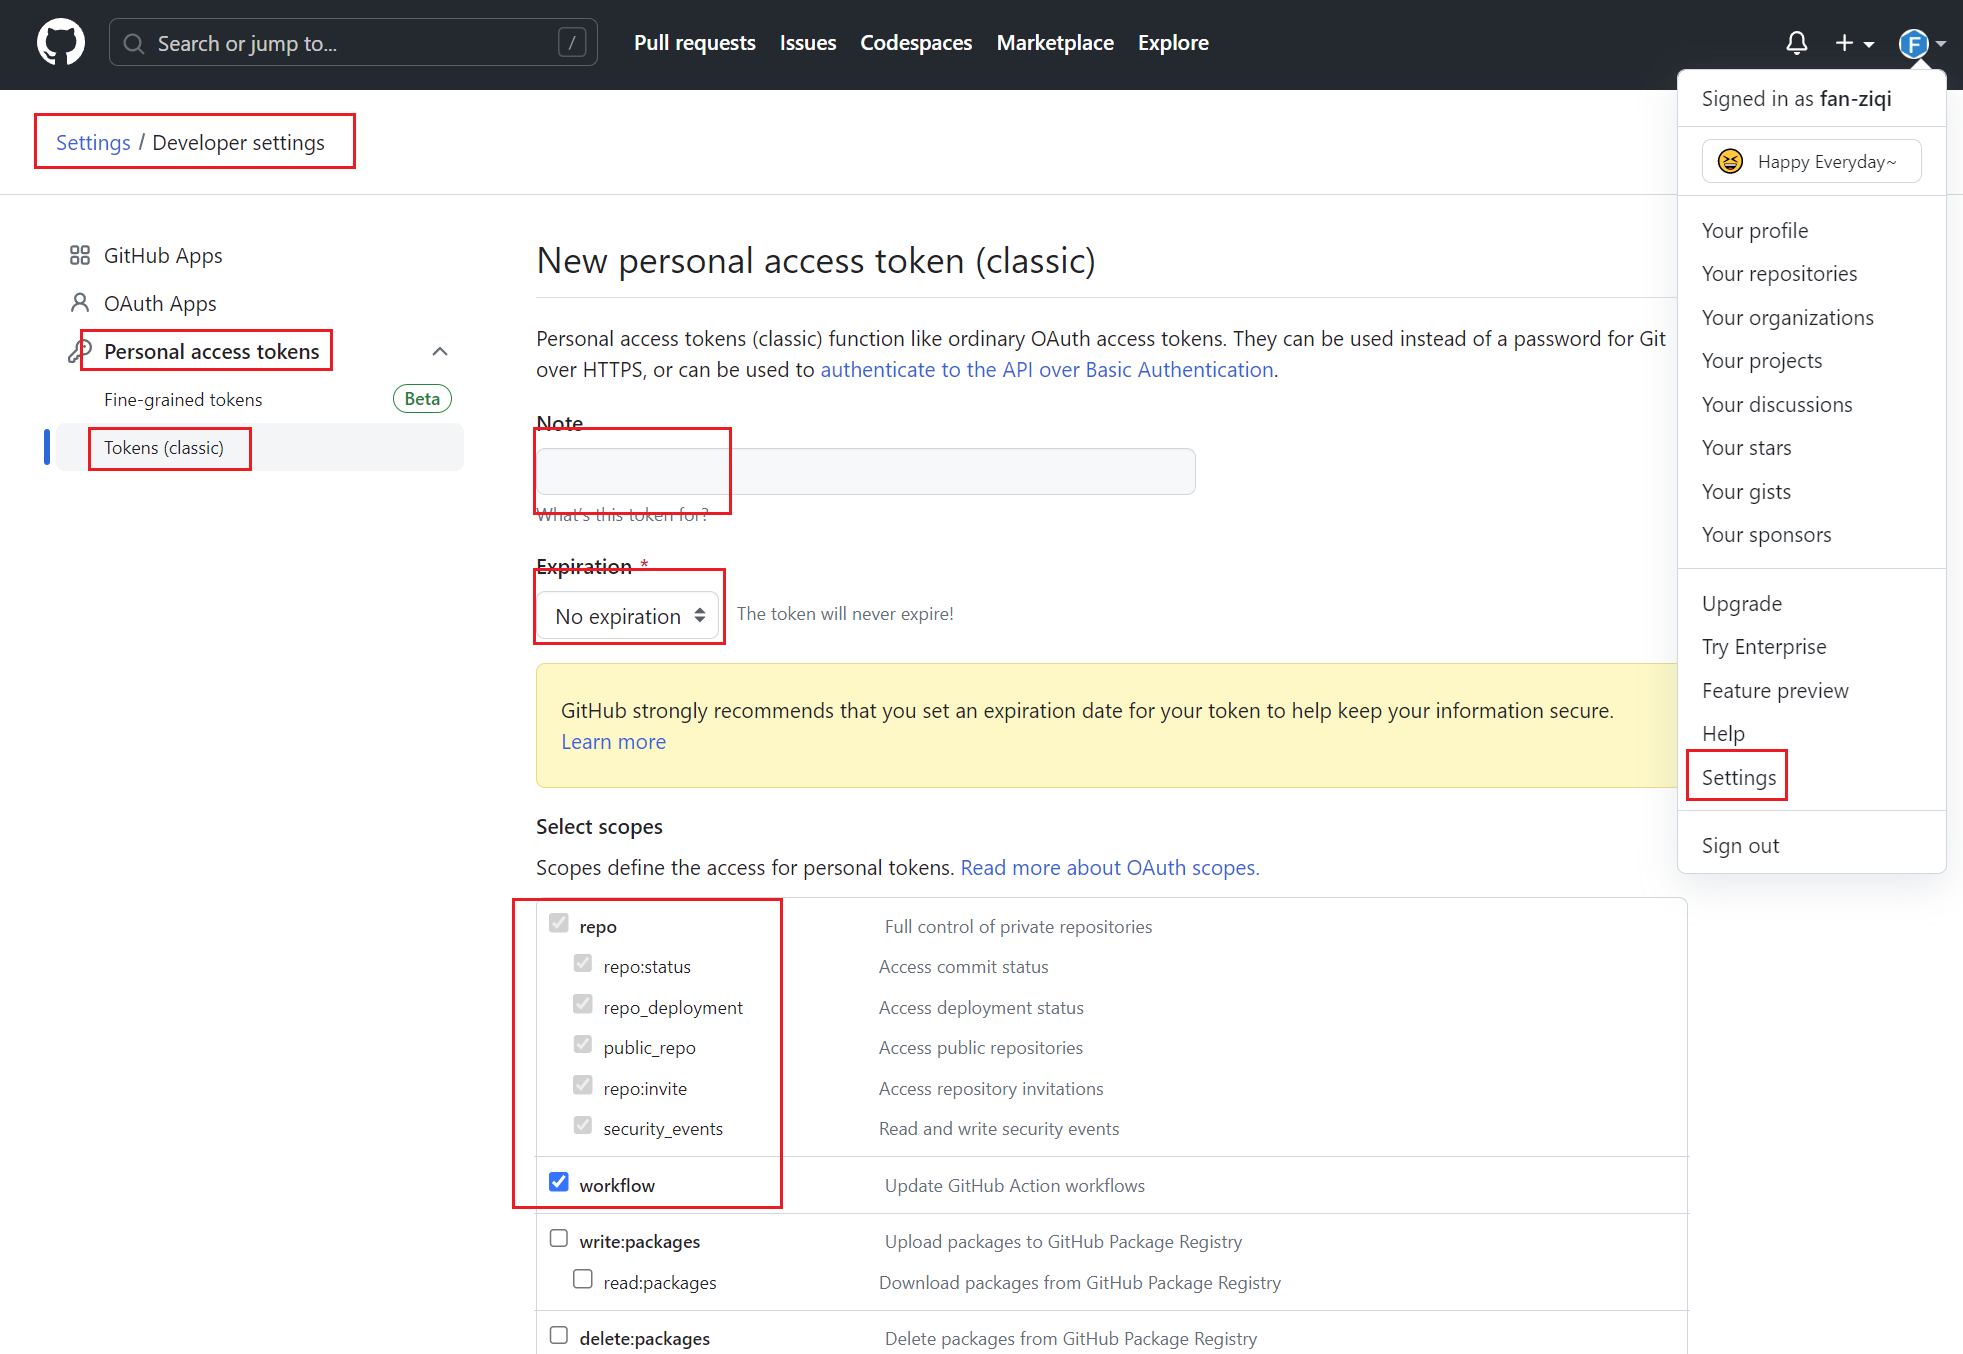The height and width of the screenshot is (1354, 1963).
Task: Open Explore in the top navigation
Action: 1173,43
